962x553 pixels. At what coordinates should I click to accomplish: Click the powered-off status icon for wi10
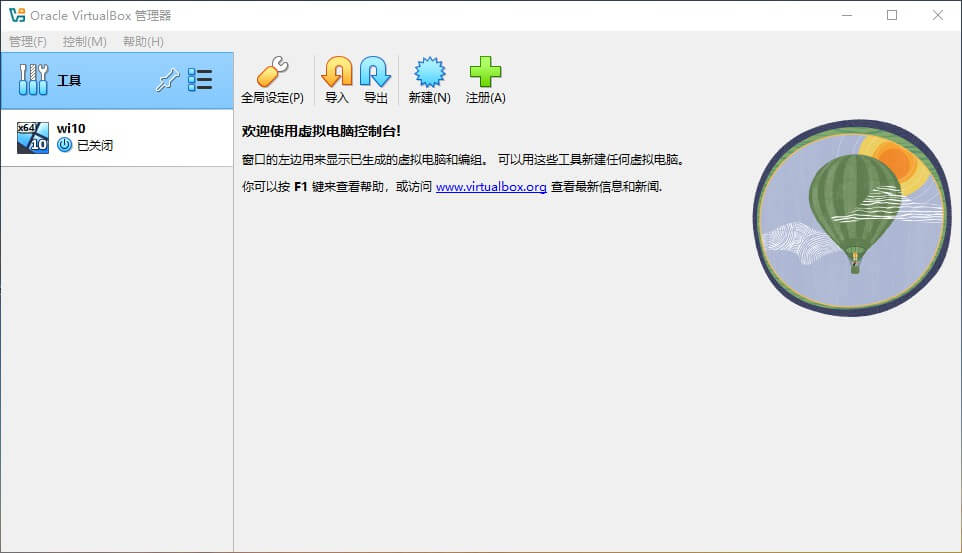pos(64,145)
